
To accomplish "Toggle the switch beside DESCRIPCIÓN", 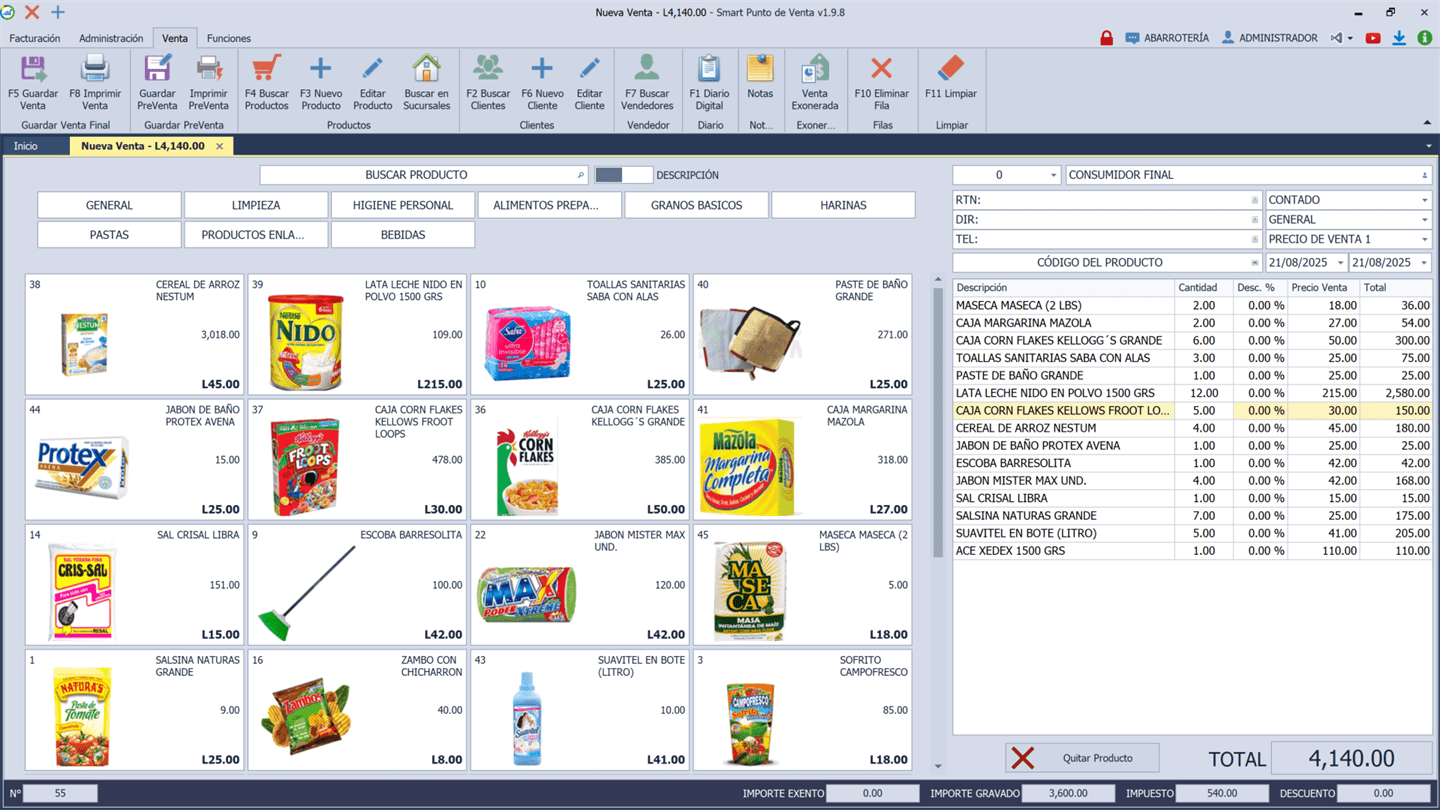I will click(x=623, y=175).
